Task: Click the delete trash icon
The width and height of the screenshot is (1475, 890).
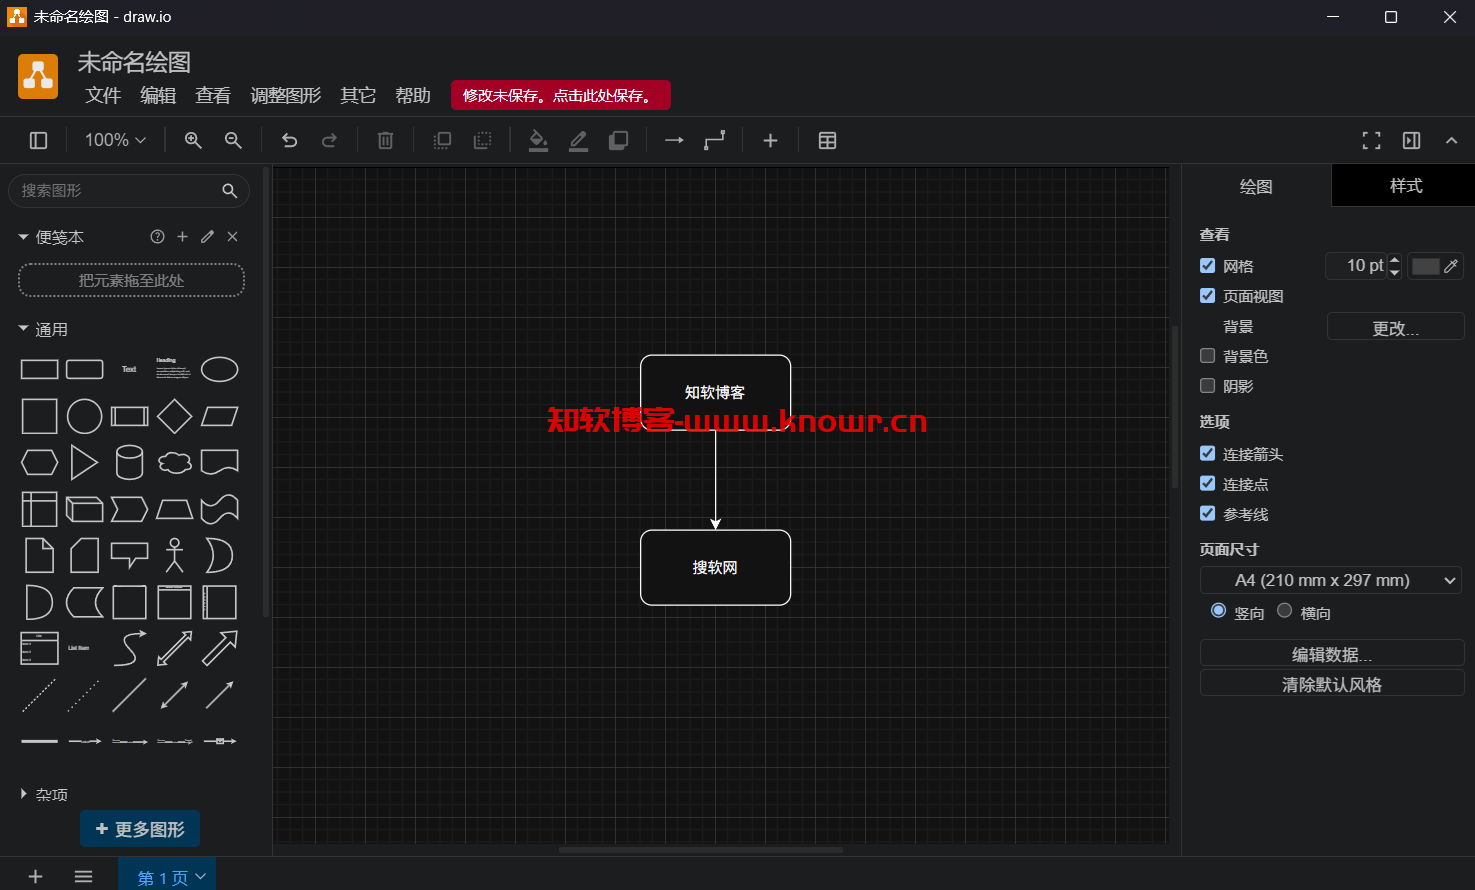Action: click(x=385, y=141)
